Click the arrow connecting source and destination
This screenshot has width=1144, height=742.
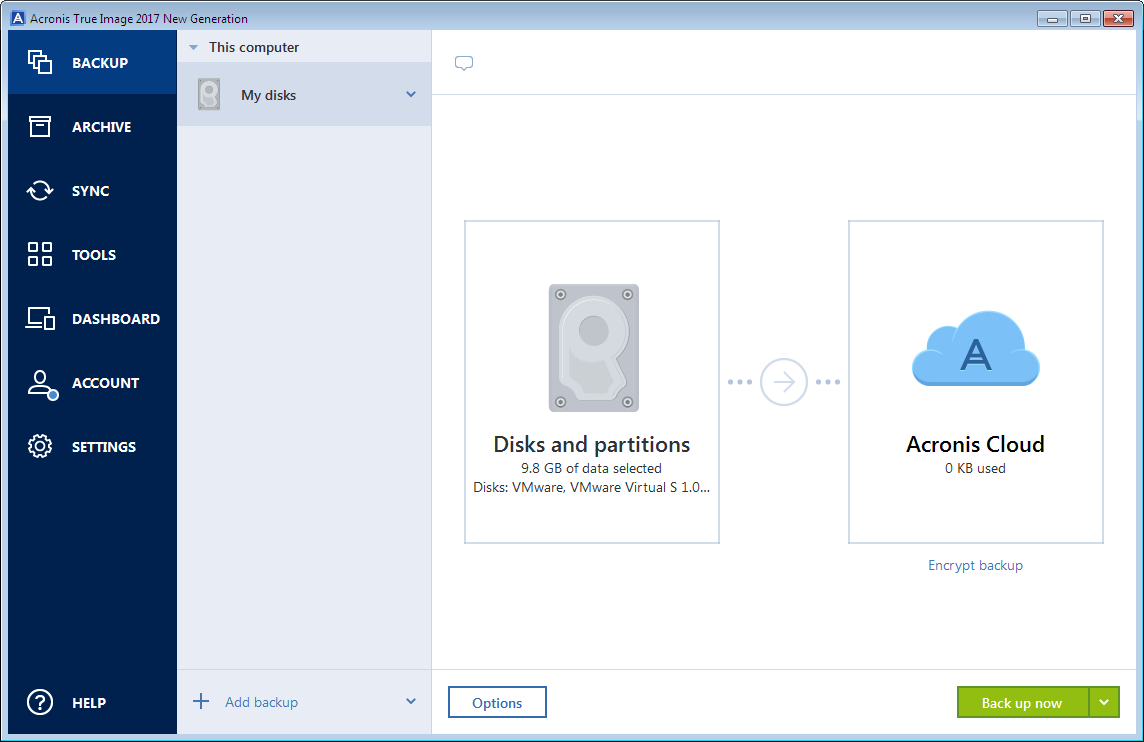(x=784, y=382)
